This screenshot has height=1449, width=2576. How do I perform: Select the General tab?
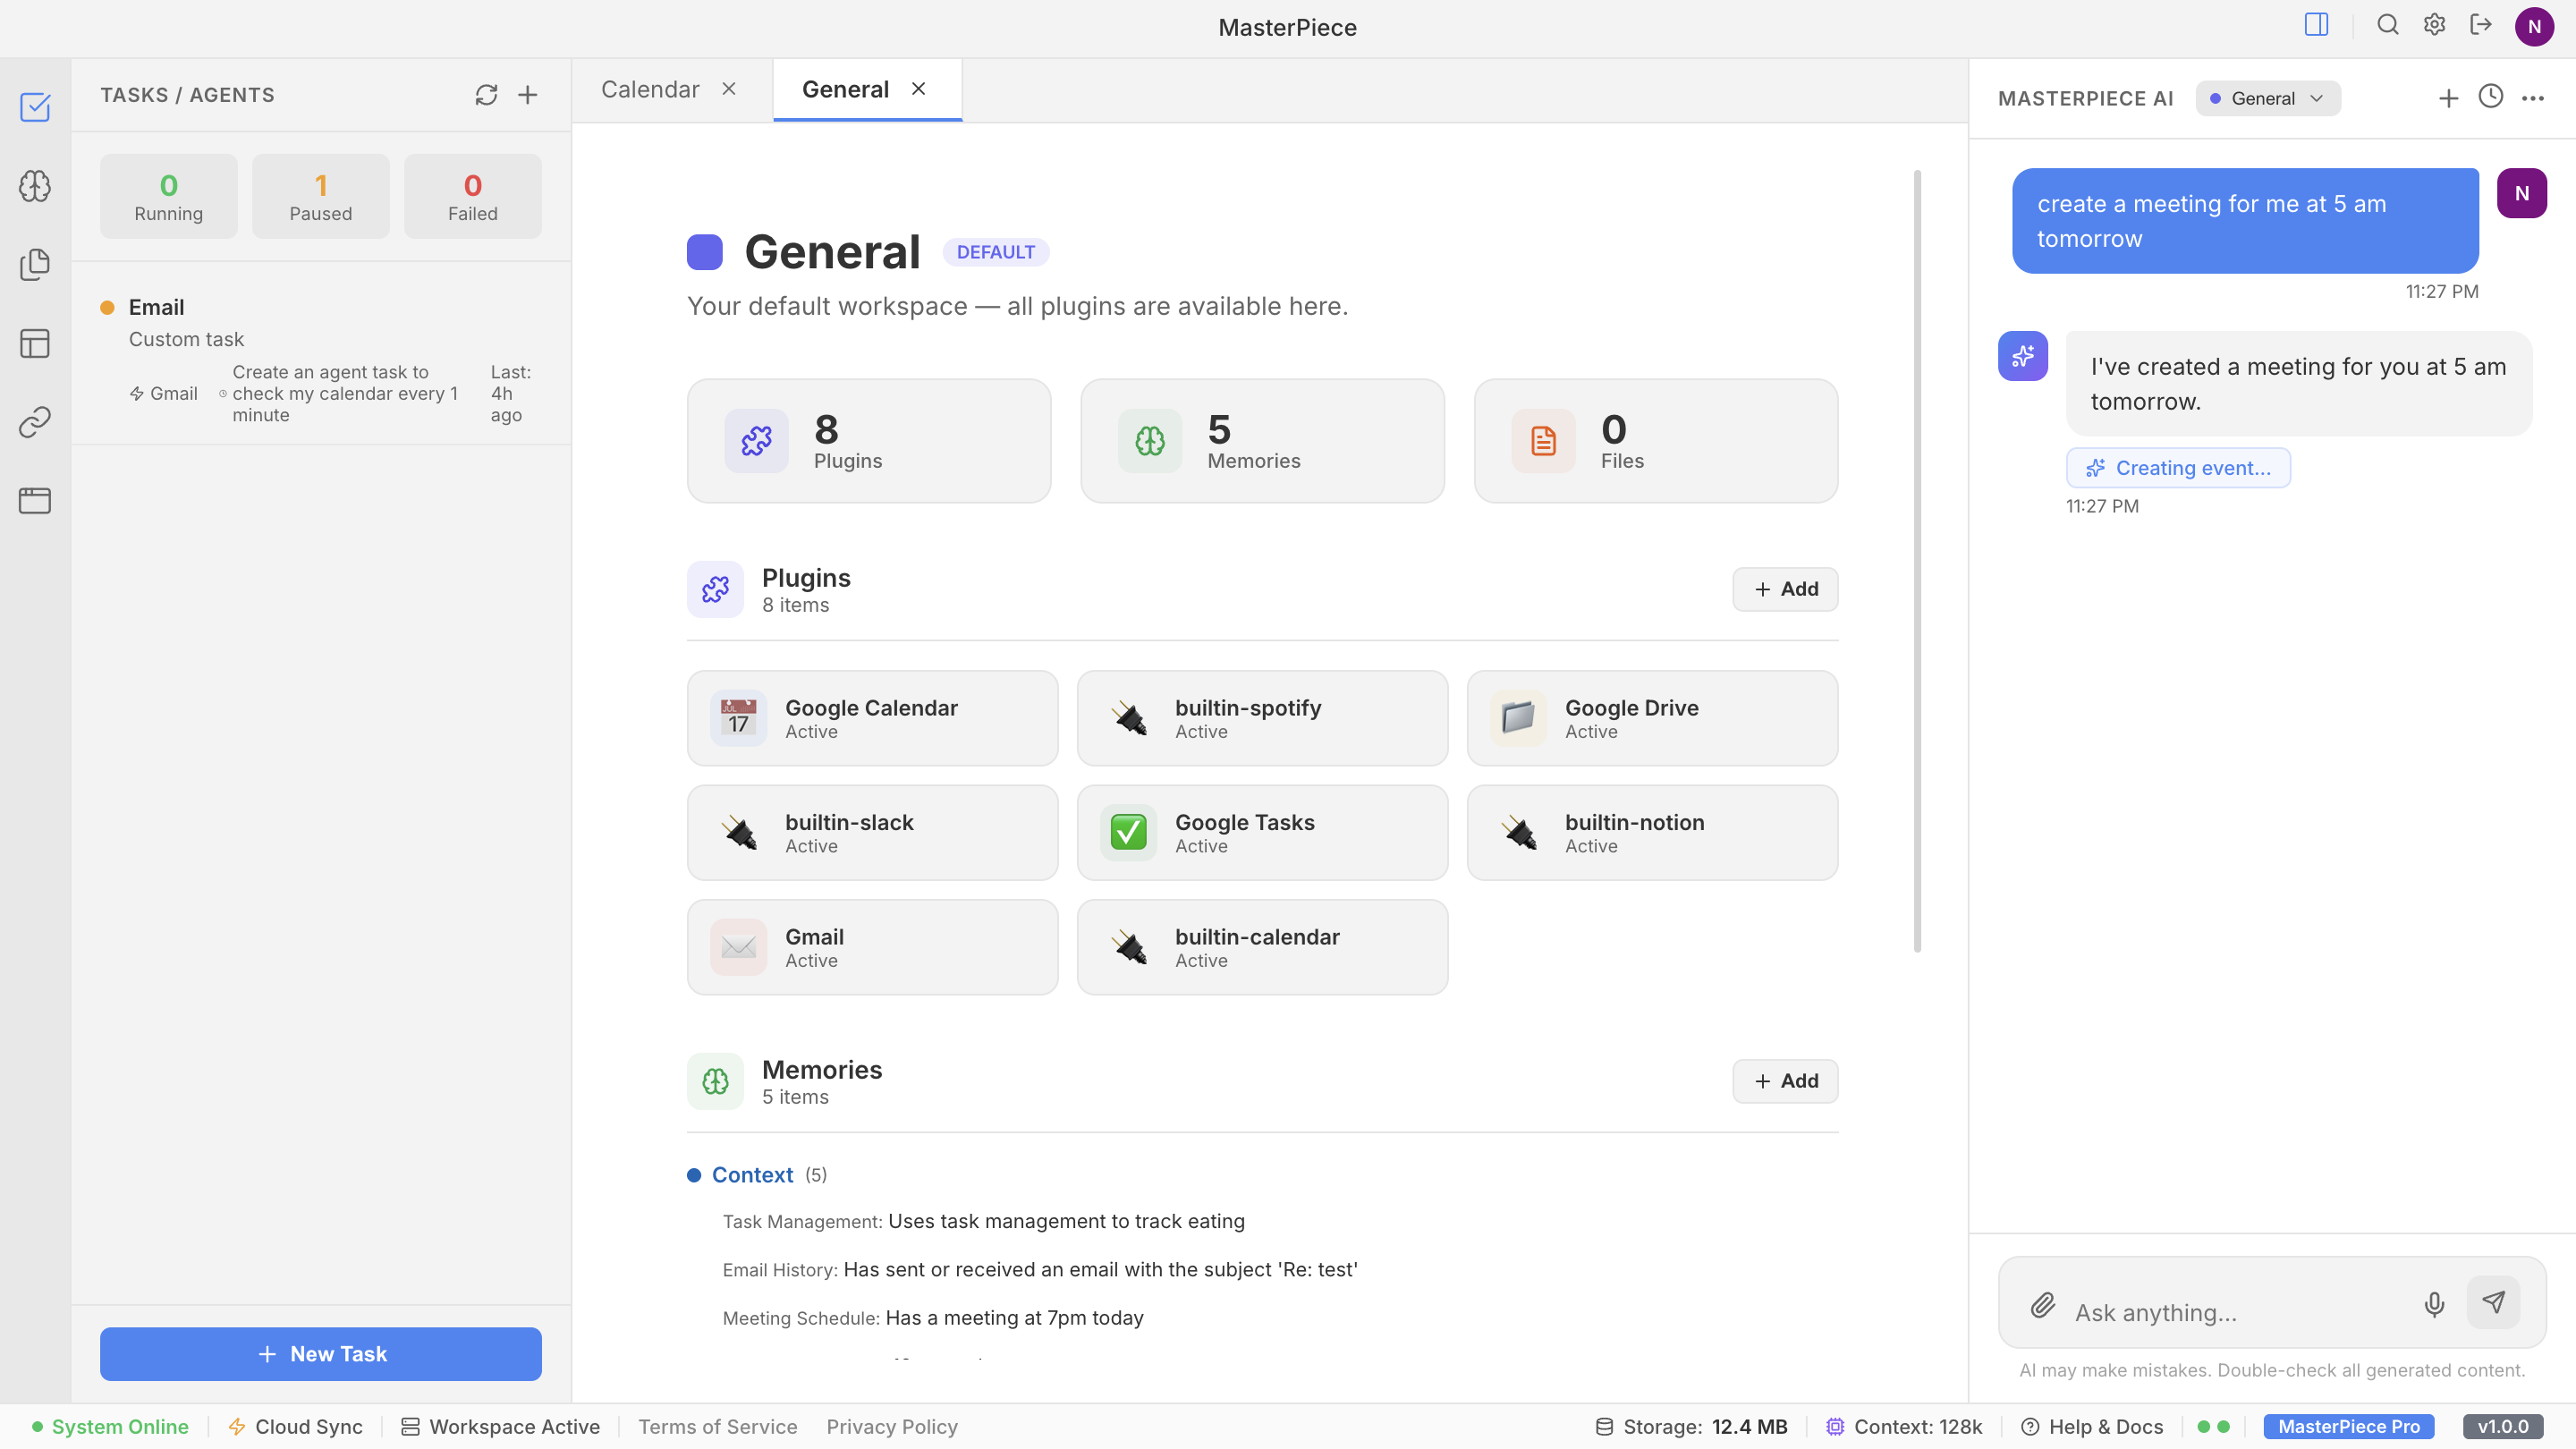845,90
